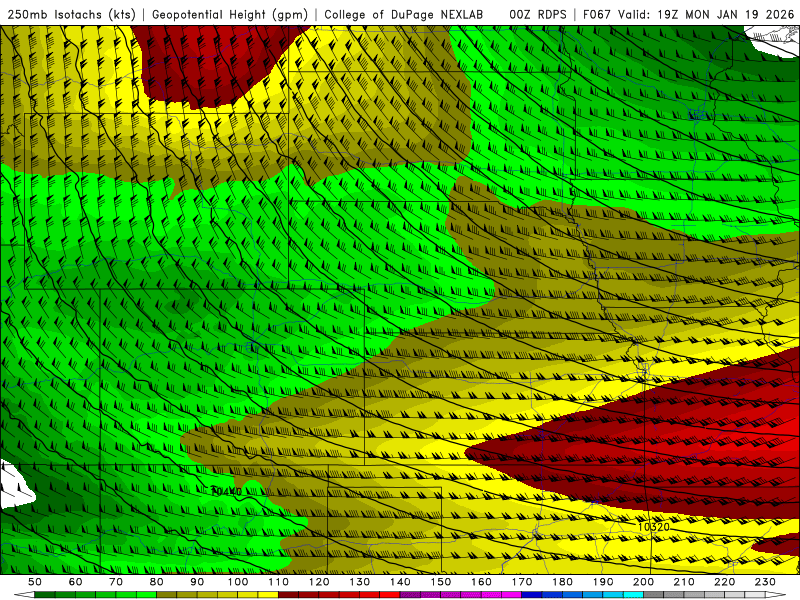
Task: Click the dark blue swatch right of 170
Action: point(532,595)
